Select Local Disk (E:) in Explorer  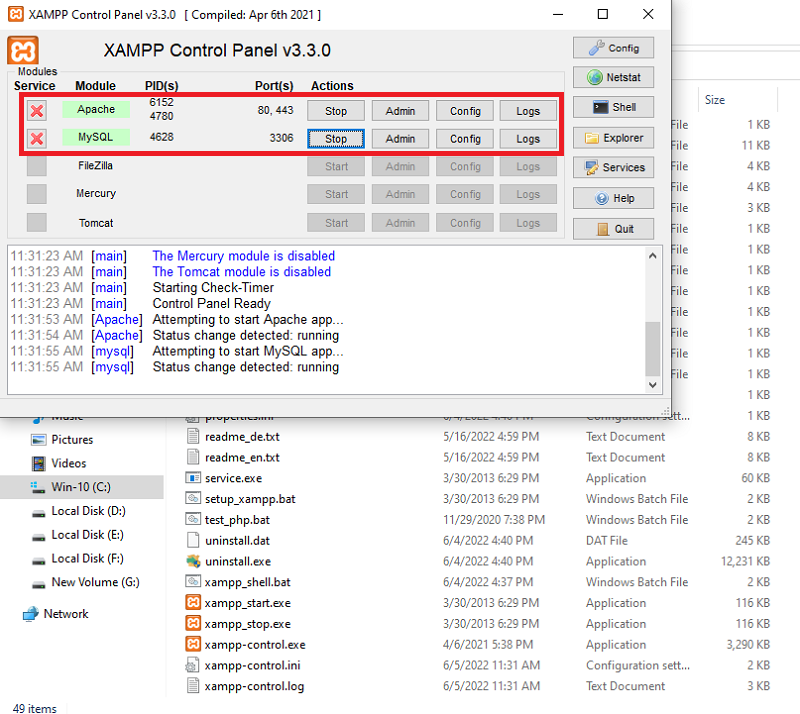click(87, 535)
